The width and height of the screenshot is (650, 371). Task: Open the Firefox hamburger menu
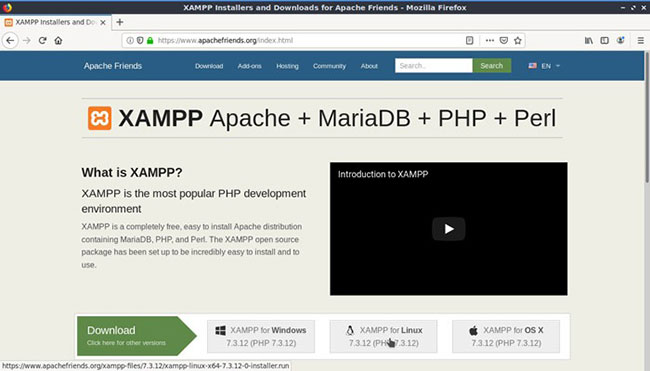click(640, 41)
